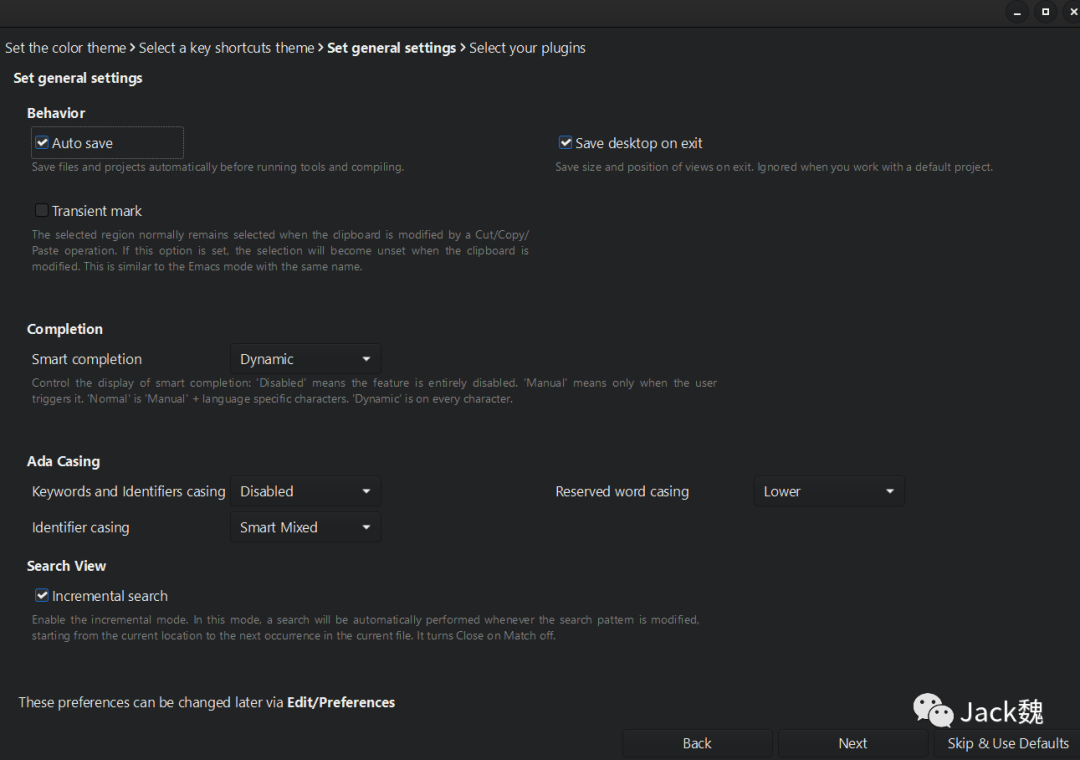Maximize the setup wizard window
This screenshot has height=760, width=1080.
(1045, 12)
